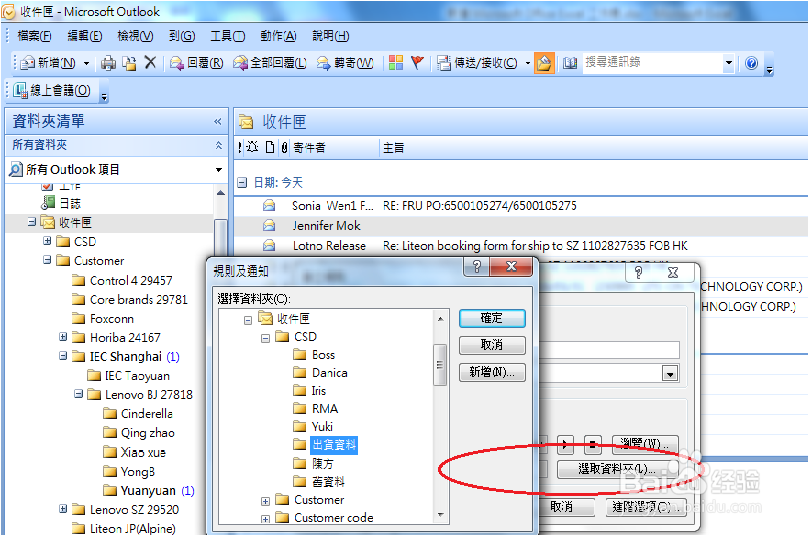Open the View (檢視) menu

(x=135, y=36)
